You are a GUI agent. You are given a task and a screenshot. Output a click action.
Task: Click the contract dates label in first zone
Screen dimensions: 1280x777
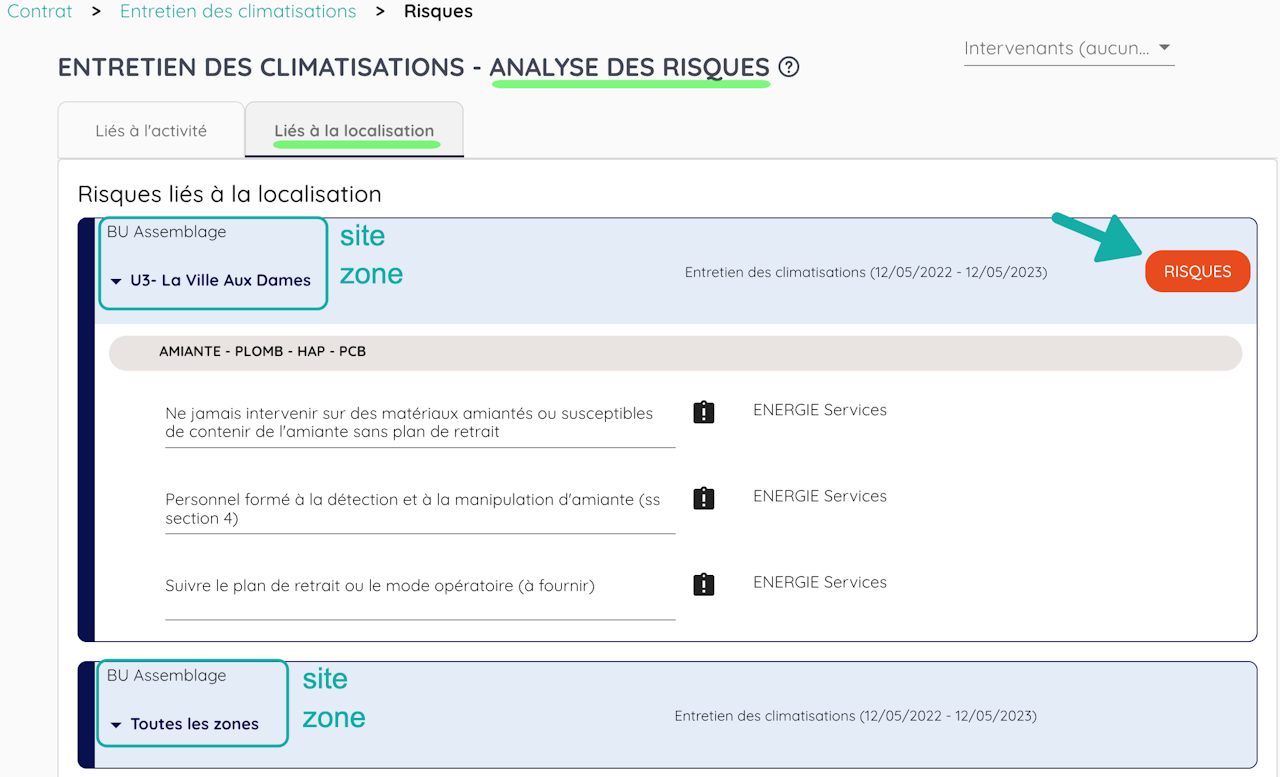pos(866,272)
